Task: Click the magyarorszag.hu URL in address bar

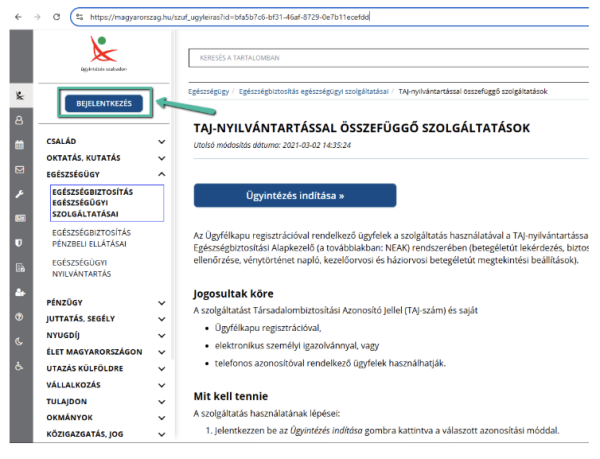Action: pos(230,17)
